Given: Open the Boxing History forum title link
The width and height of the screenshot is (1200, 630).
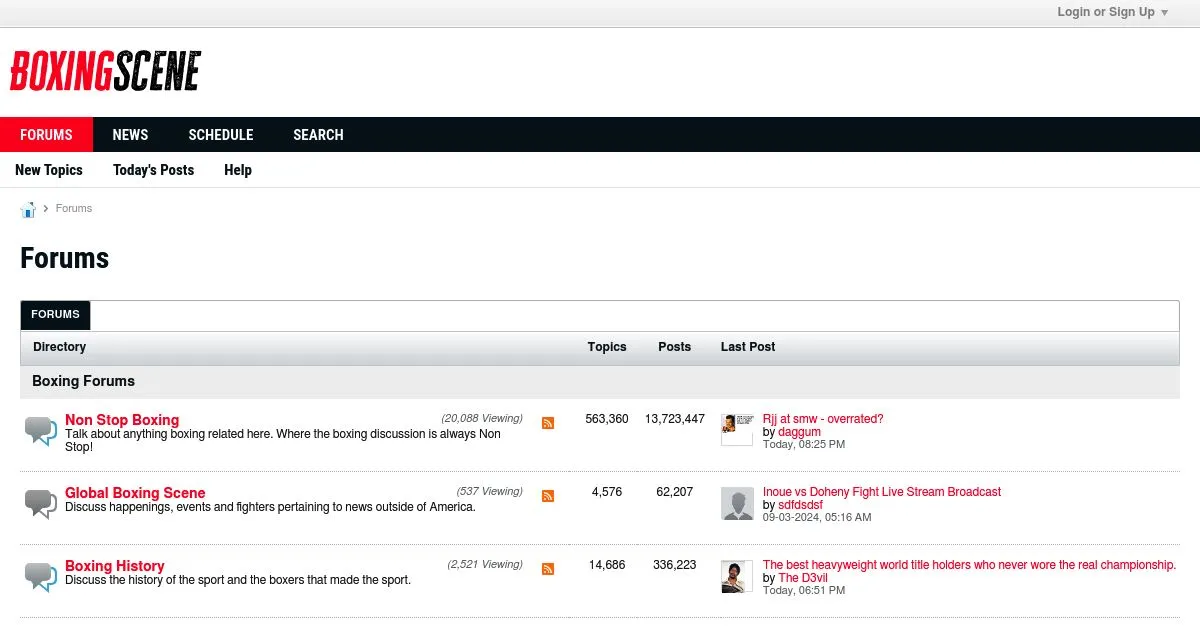Looking at the screenshot, I should (x=114, y=566).
